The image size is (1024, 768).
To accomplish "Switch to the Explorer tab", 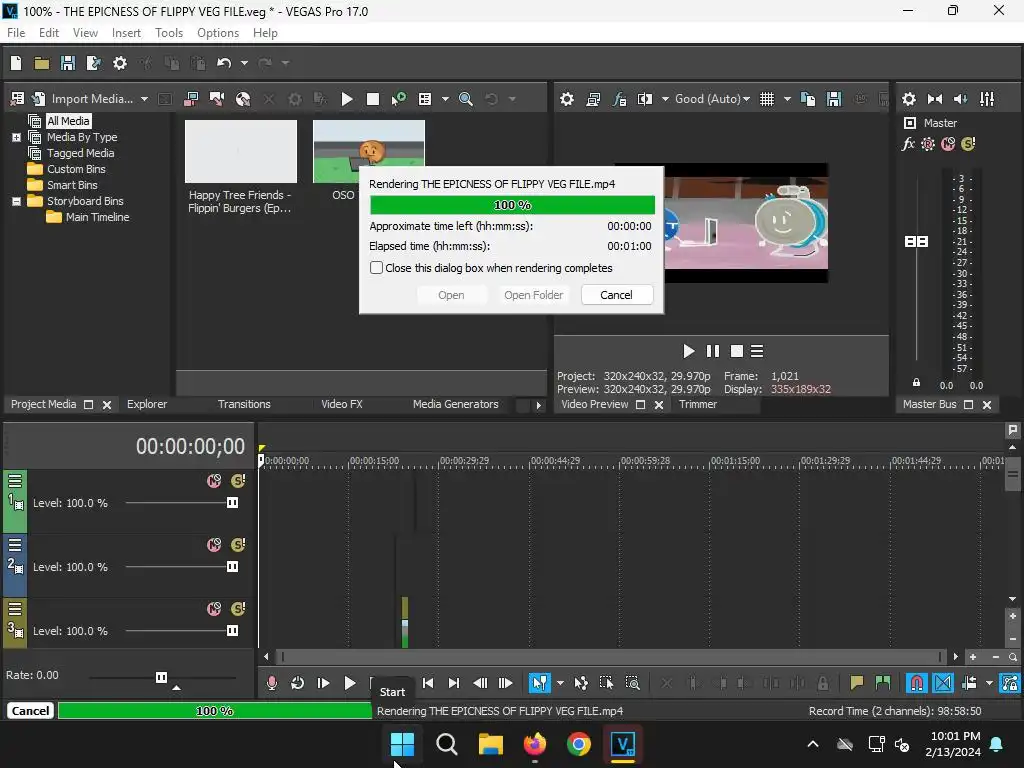I will [x=147, y=404].
